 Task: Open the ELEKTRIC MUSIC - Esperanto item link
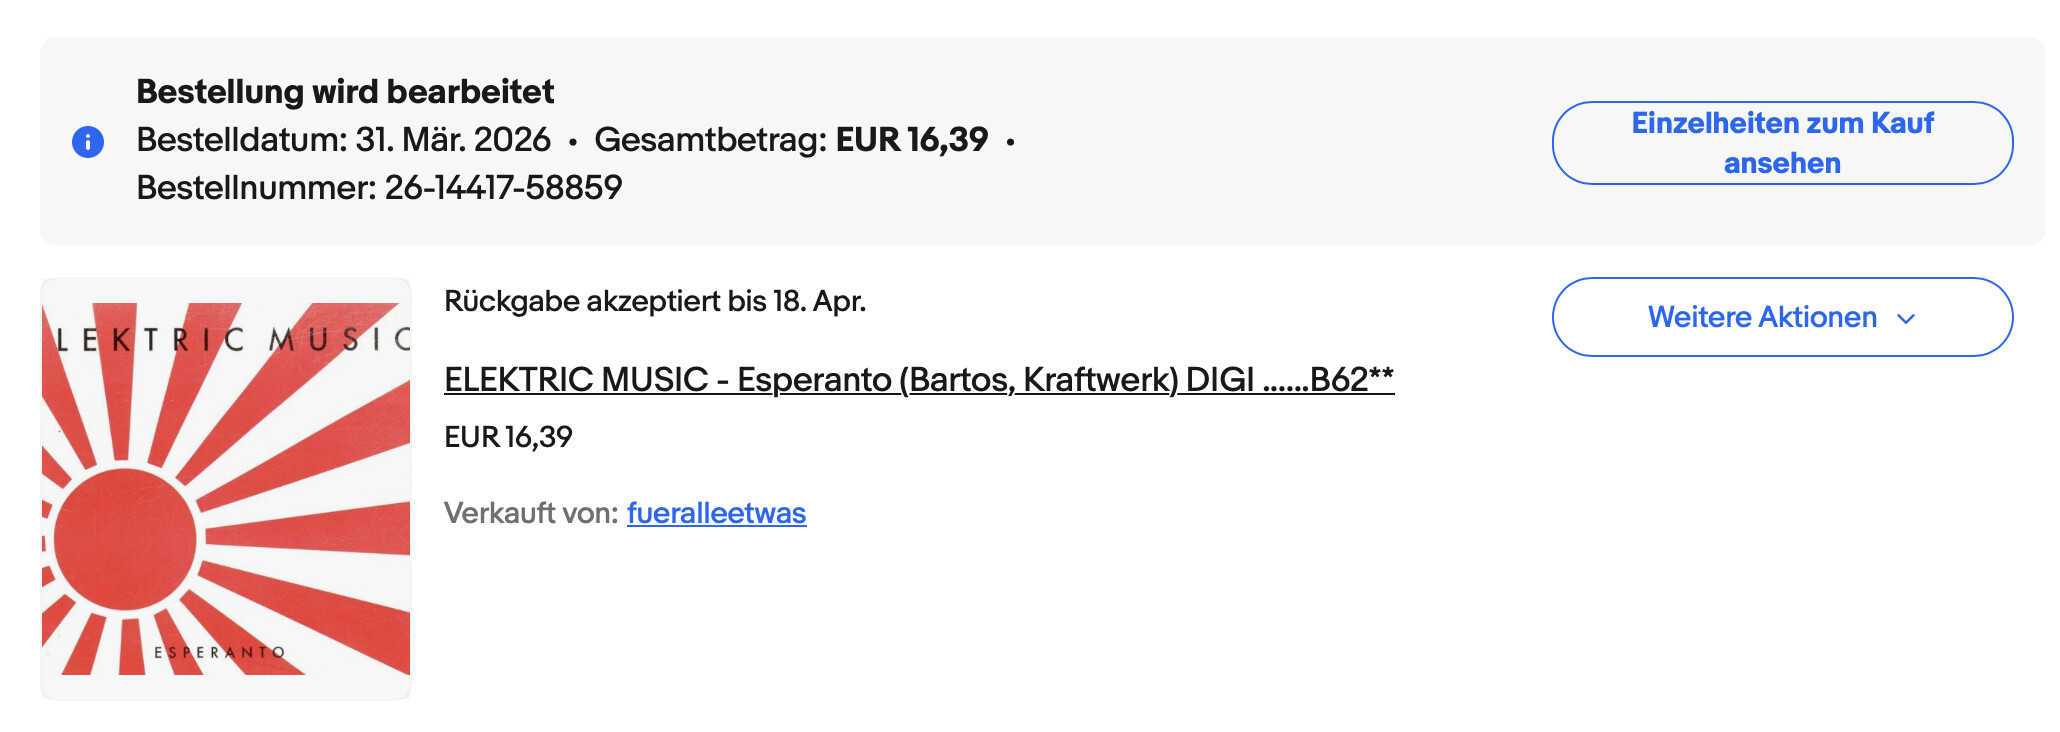click(x=919, y=379)
